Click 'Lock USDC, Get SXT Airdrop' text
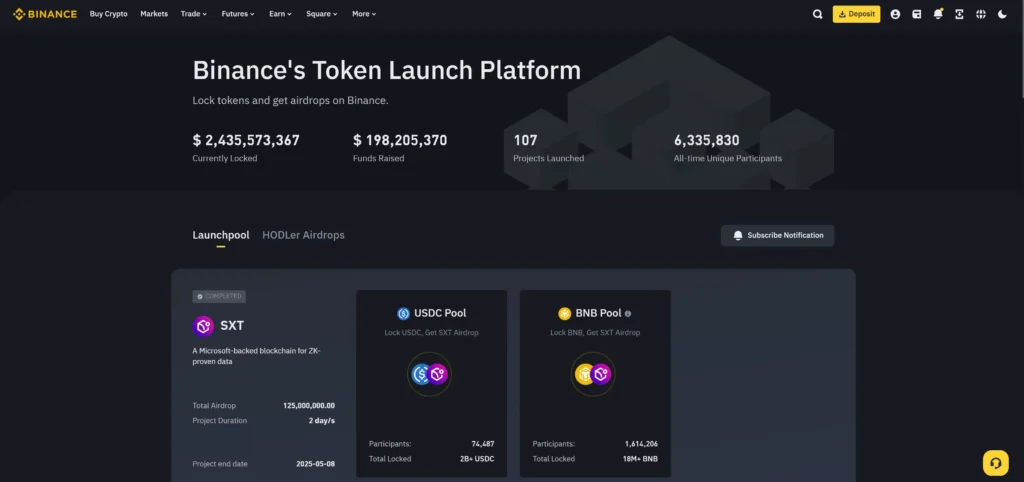Image resolution: width=1024 pixels, height=482 pixels. coord(432,333)
